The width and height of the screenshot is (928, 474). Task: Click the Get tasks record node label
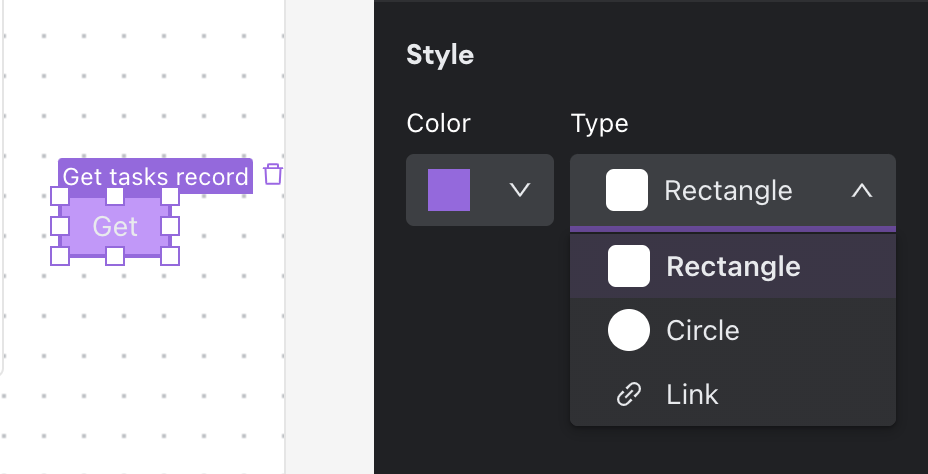coord(155,177)
